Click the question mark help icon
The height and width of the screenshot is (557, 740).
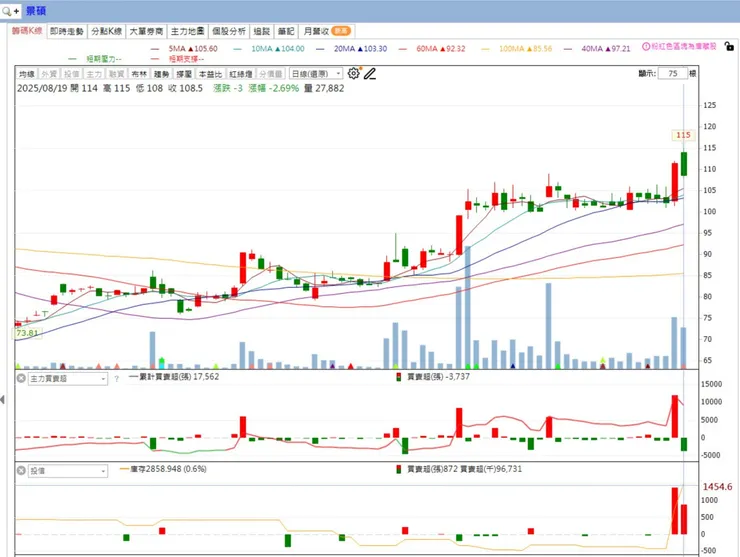pos(116,379)
